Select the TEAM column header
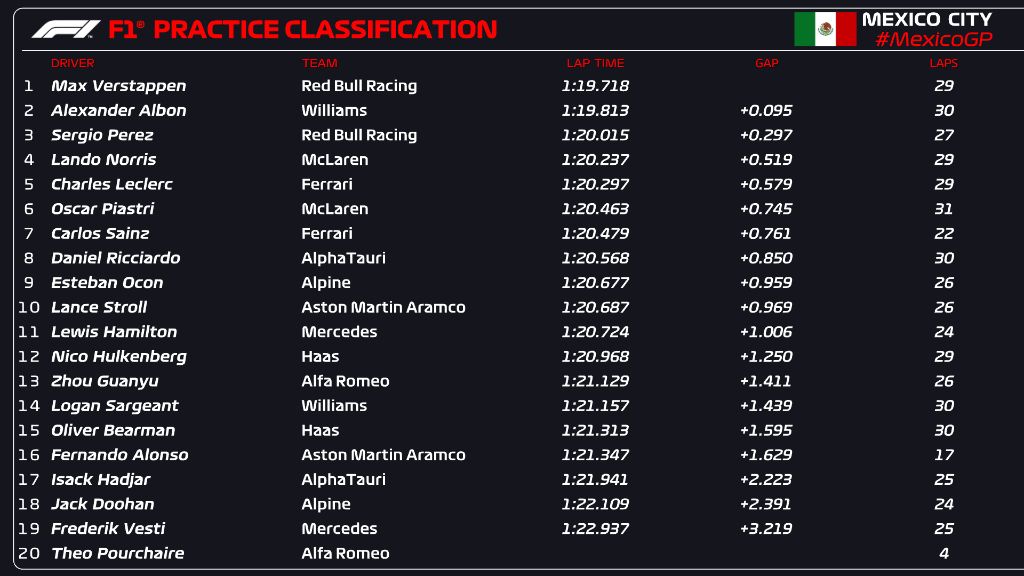1024x576 pixels. pyautogui.click(x=319, y=63)
